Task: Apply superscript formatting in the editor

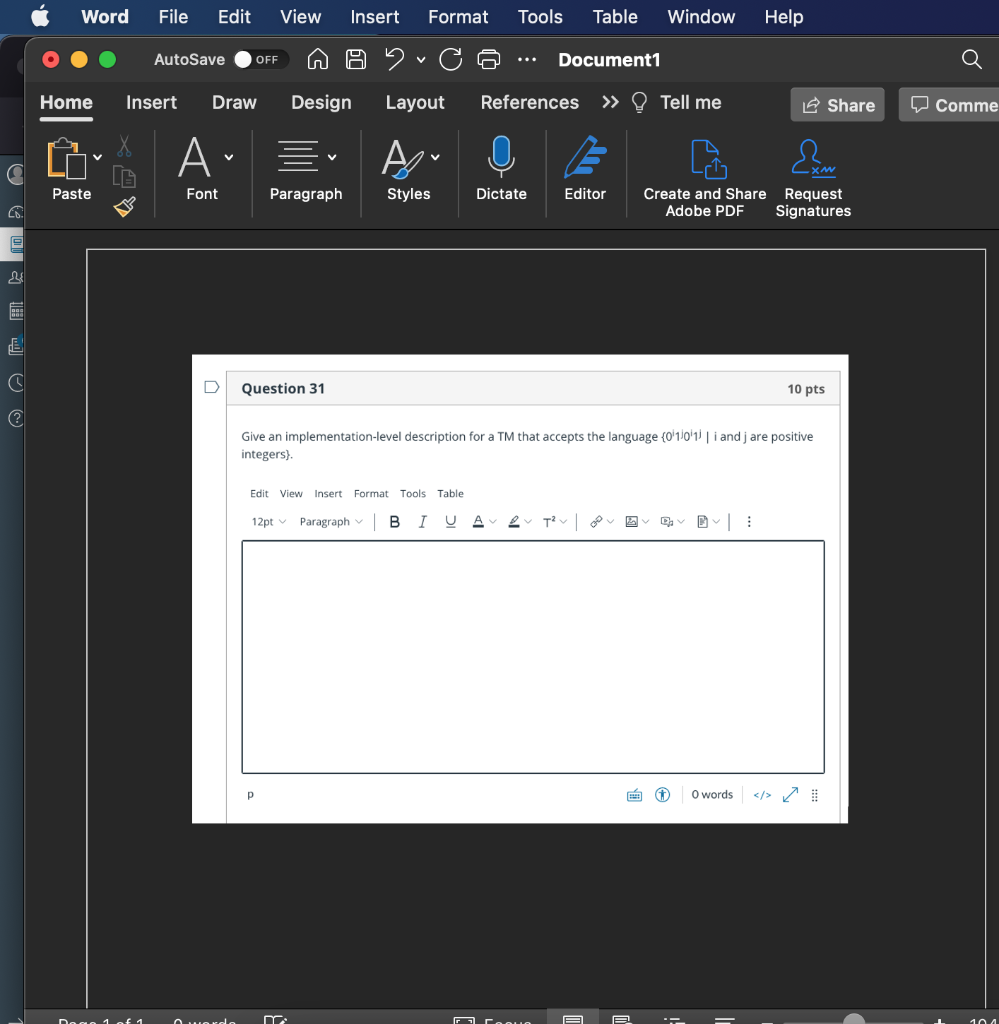Action: point(550,521)
